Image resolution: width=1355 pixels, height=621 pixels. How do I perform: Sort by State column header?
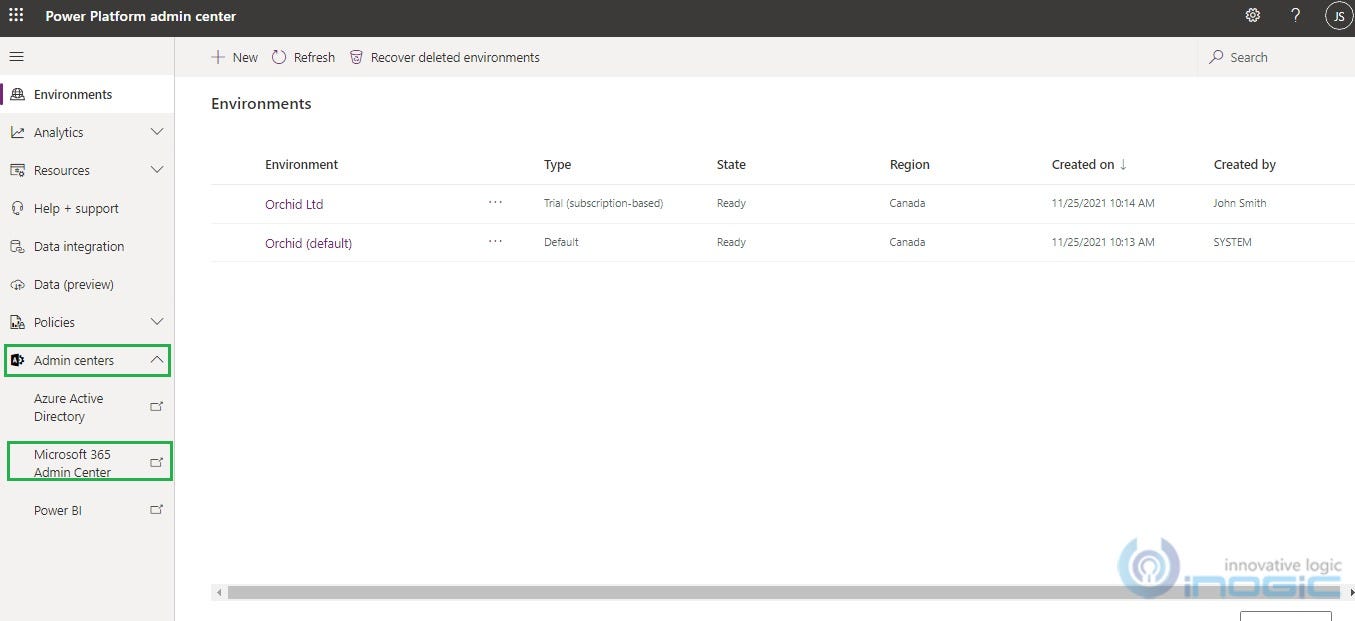(731, 164)
